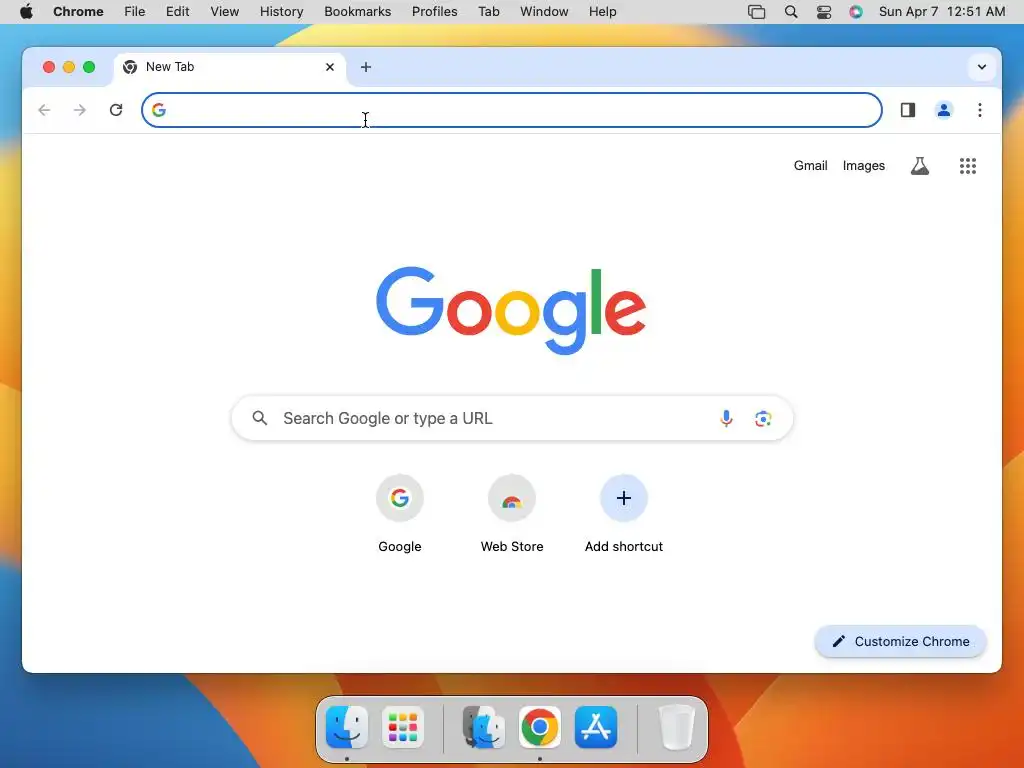Close the New Tab tab
This screenshot has height=768, width=1024.
tap(330, 67)
